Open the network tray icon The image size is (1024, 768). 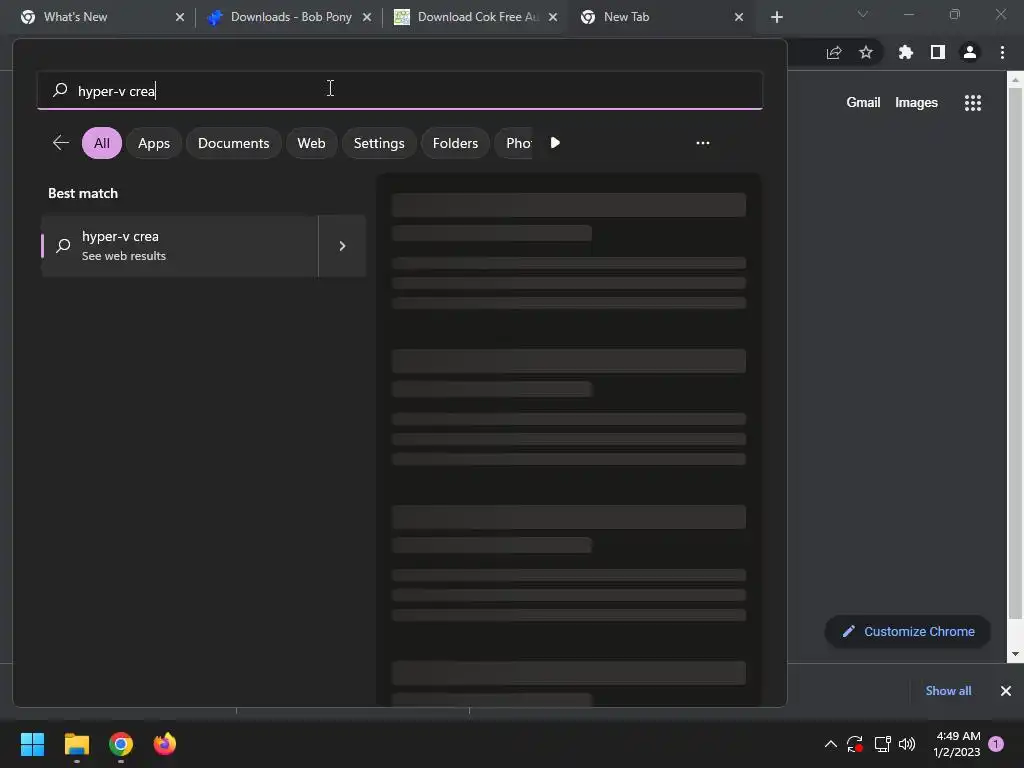pyautogui.click(x=882, y=744)
